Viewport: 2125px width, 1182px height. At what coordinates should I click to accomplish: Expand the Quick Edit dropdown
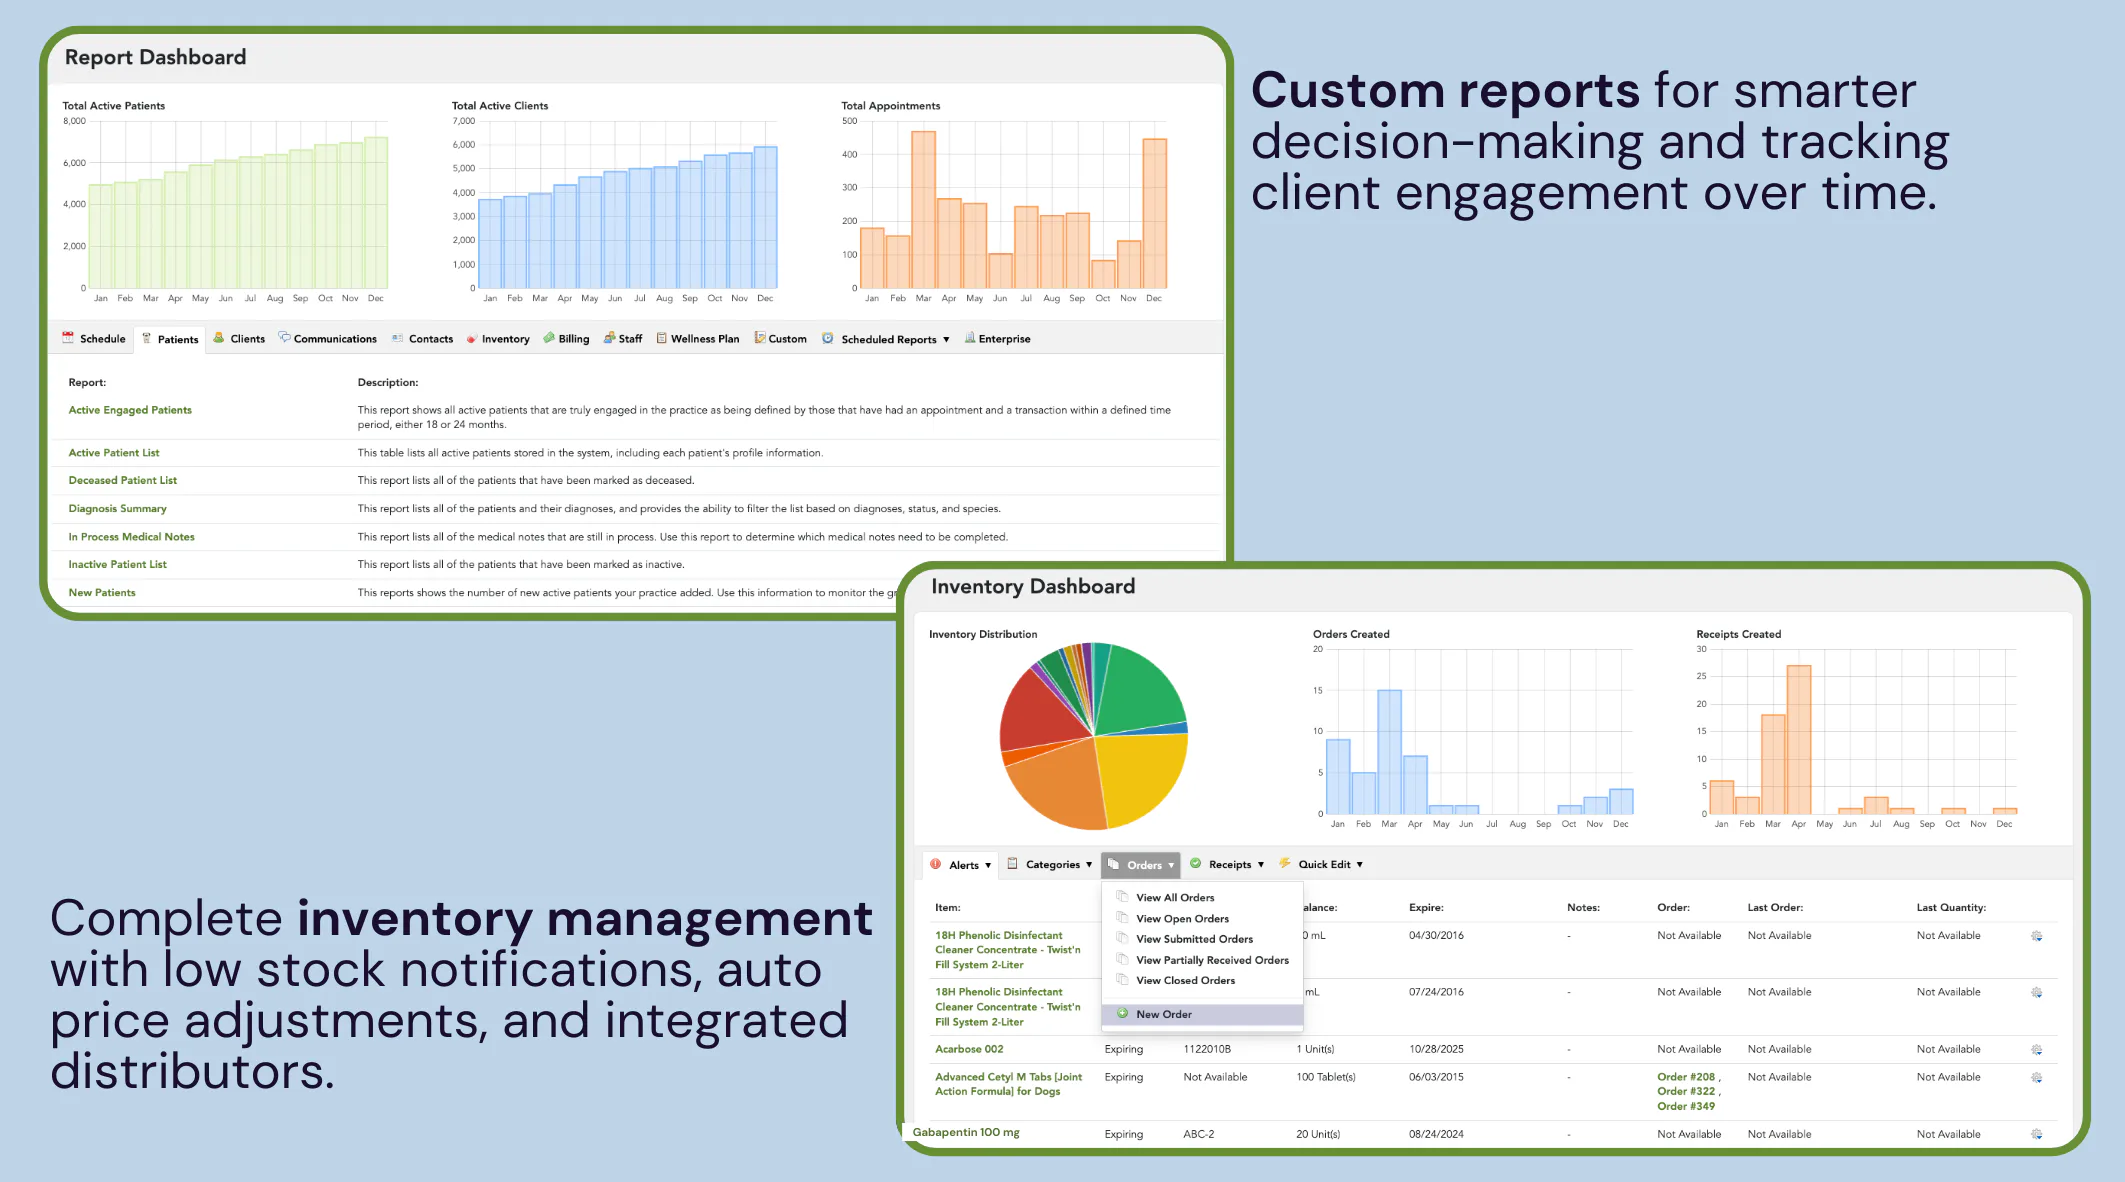pyautogui.click(x=1321, y=865)
